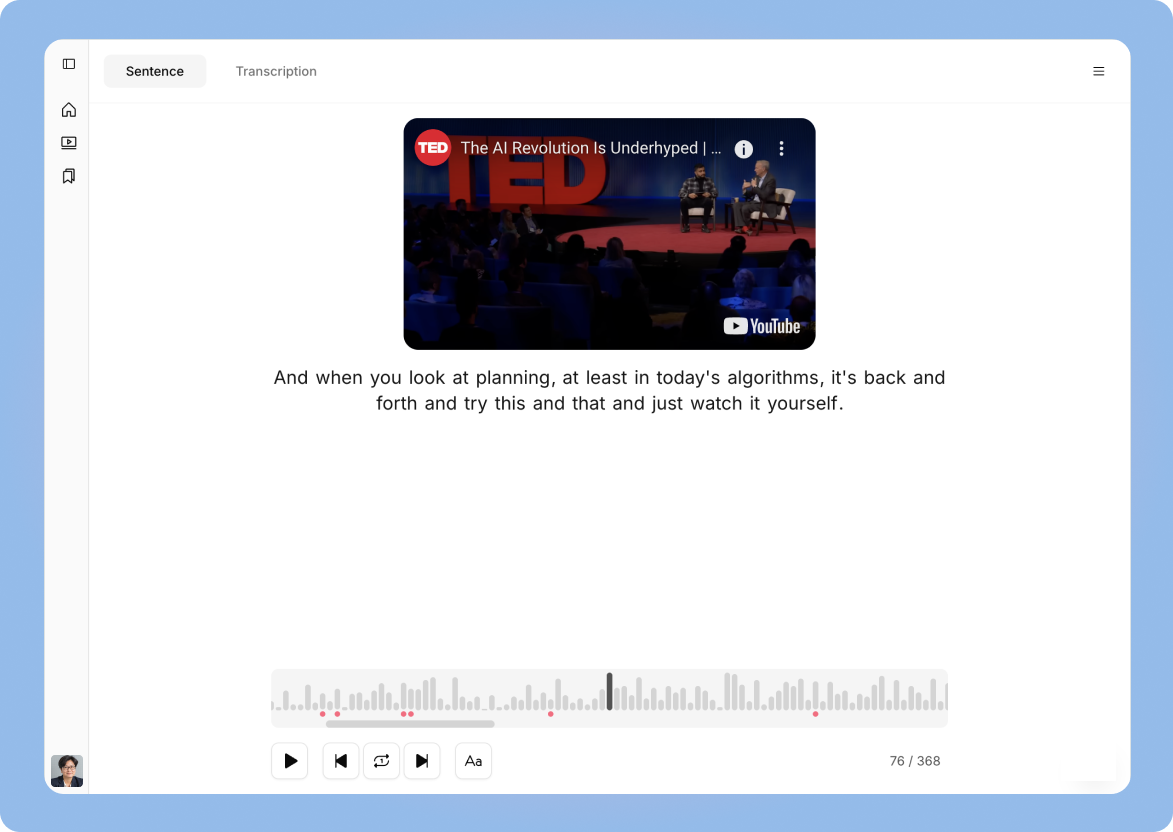Open the three-dot menu on the video
This screenshot has width=1173, height=832.
(782, 148)
